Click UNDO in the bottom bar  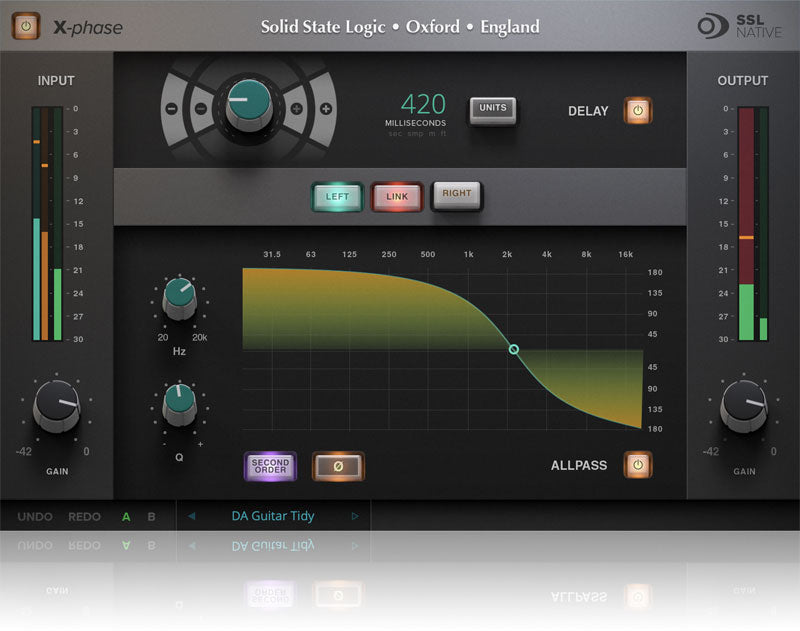pyautogui.click(x=35, y=517)
